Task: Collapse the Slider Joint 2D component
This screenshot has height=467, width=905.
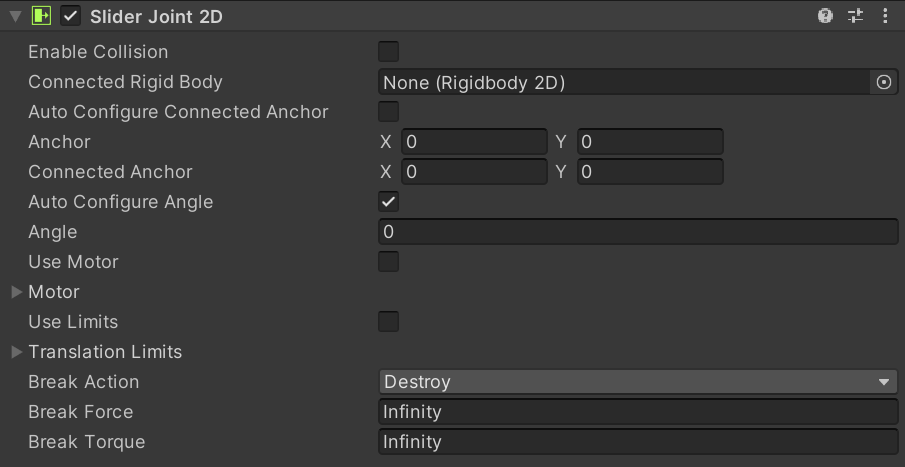Action: point(15,16)
